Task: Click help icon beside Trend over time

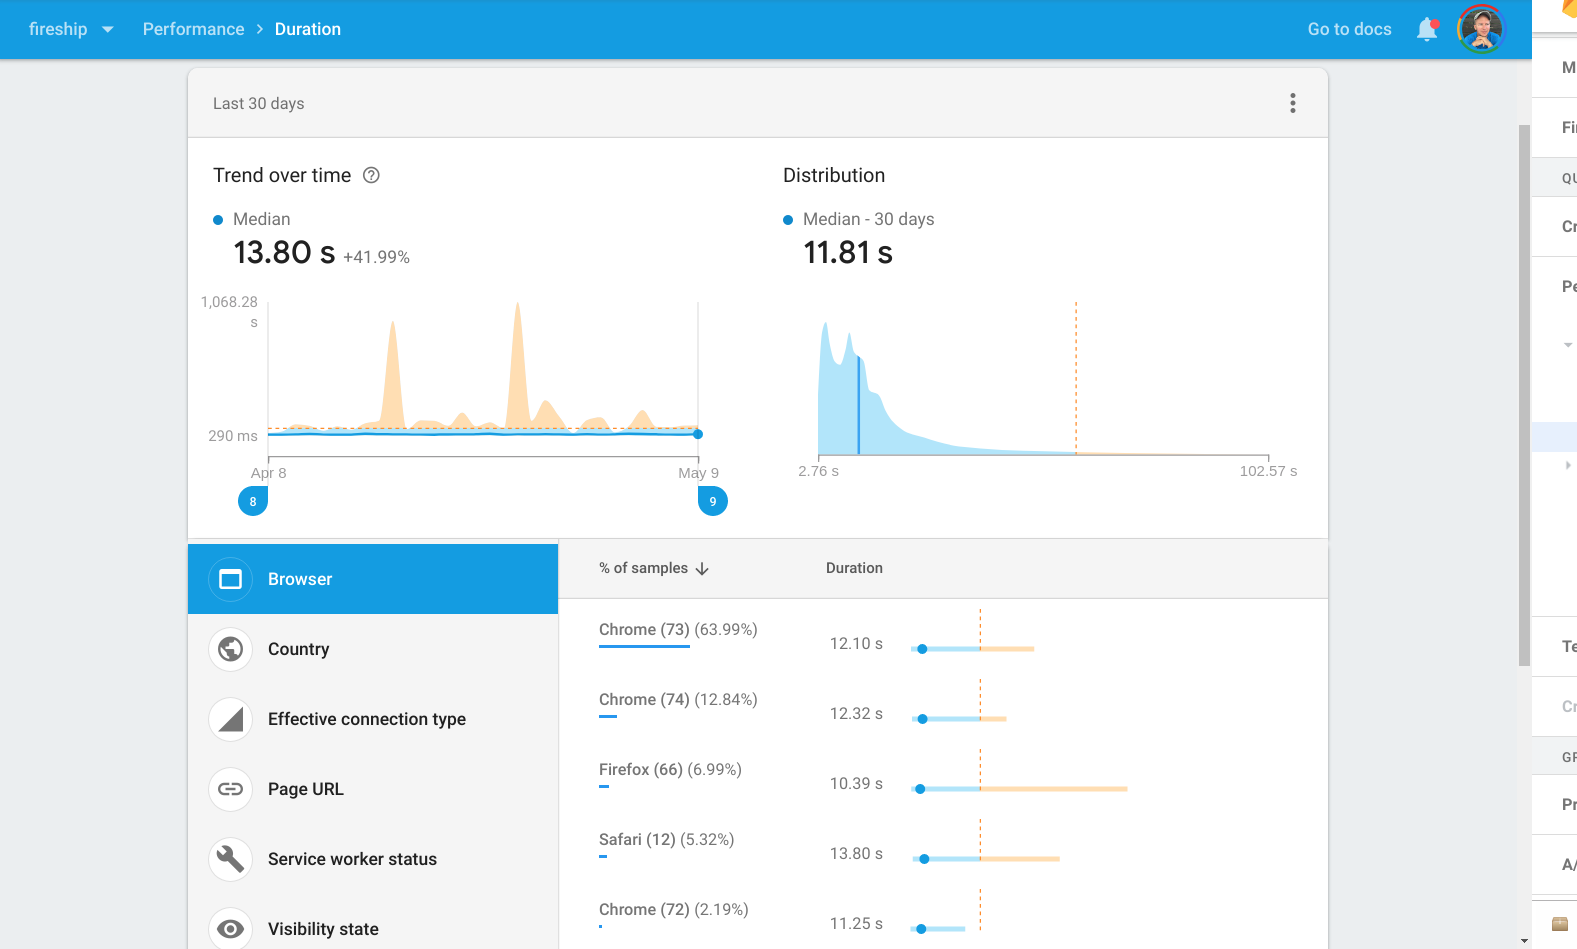Action: coord(371,176)
